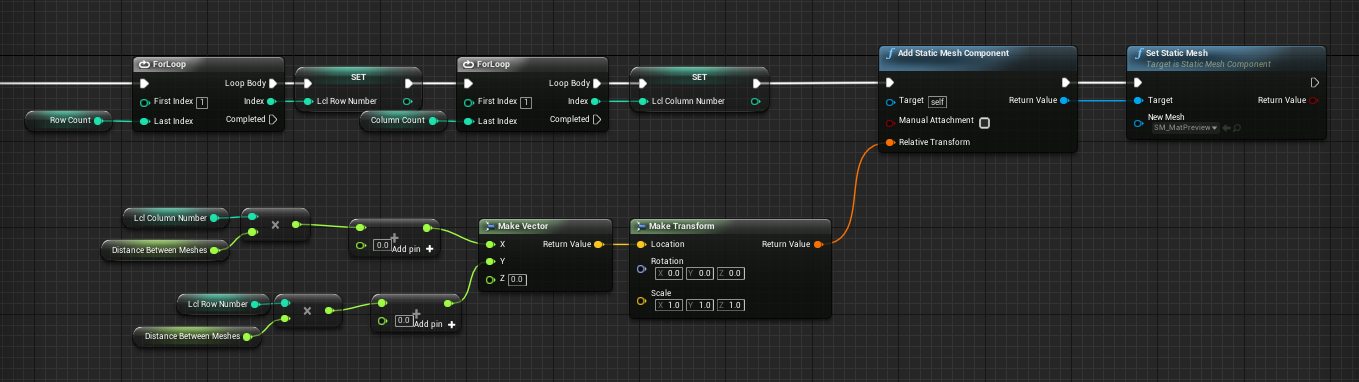Click the browse magnifier icon beside SM_MatPreview
This screenshot has width=1359, height=382.
coord(1237,128)
